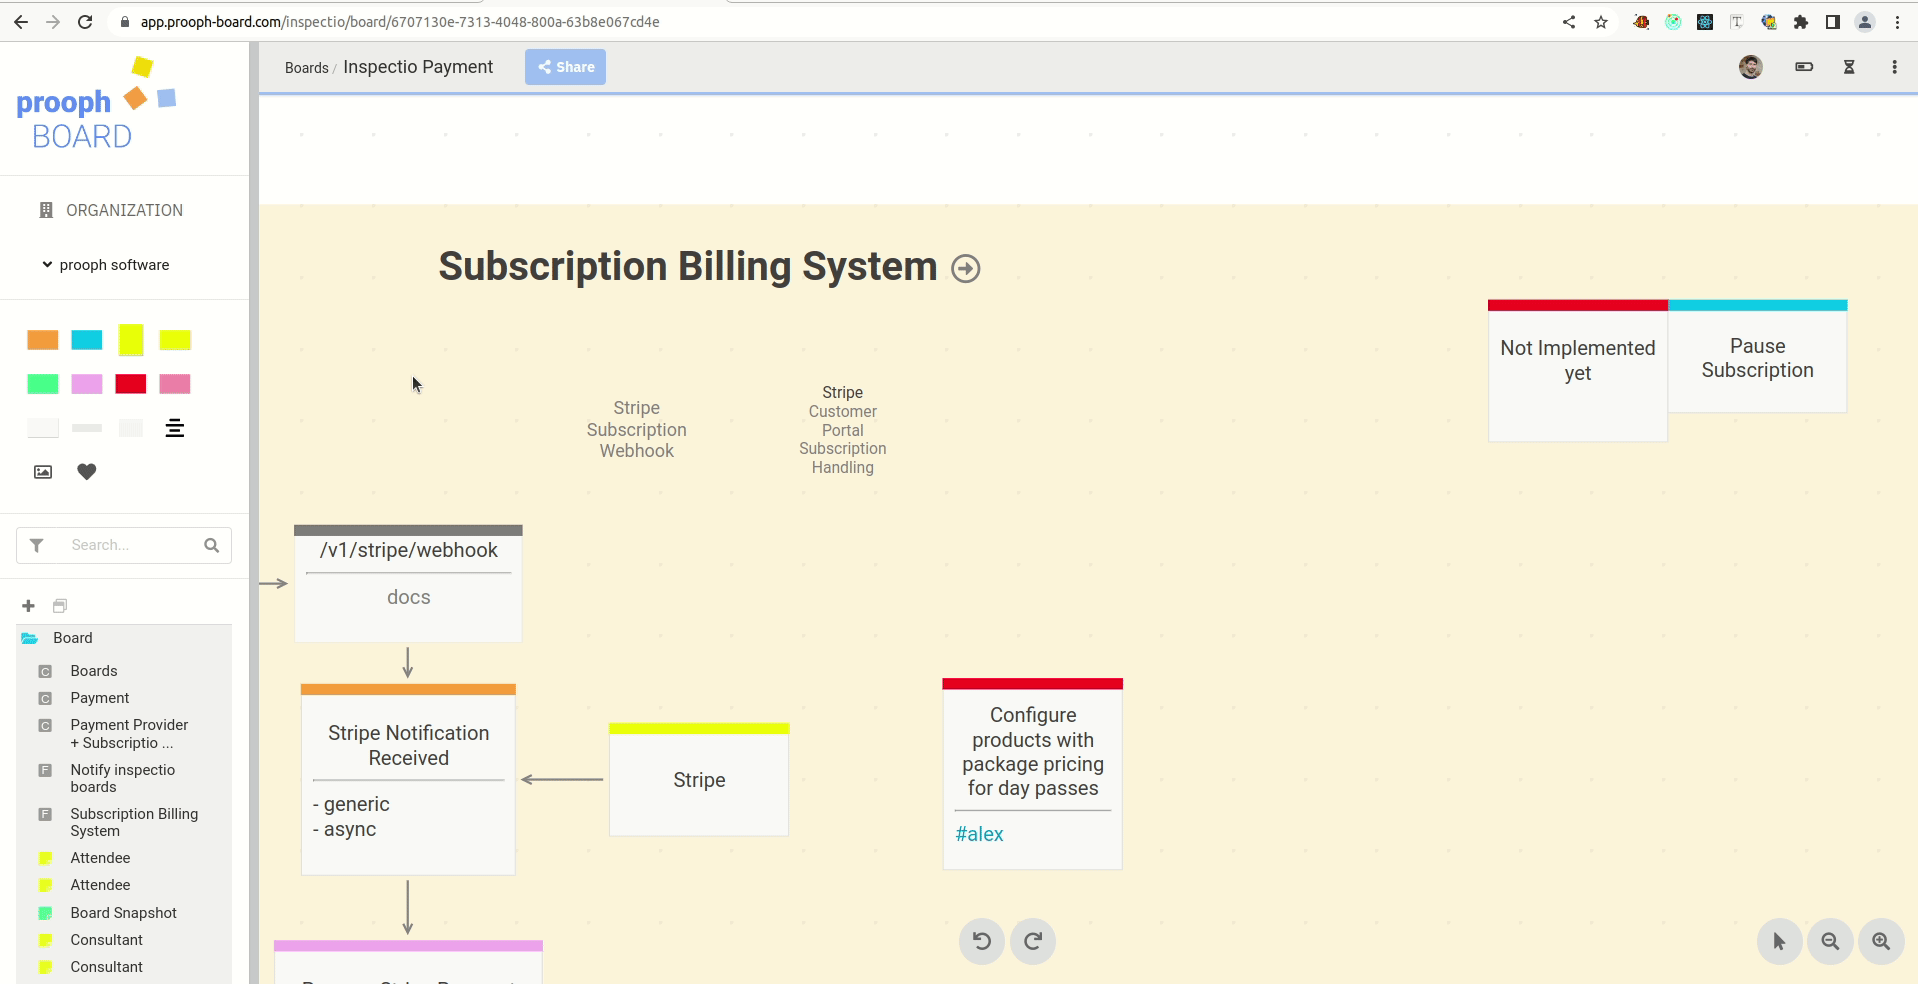Select the Not Implemented yet card
The image size is (1918, 984).
pyautogui.click(x=1578, y=370)
